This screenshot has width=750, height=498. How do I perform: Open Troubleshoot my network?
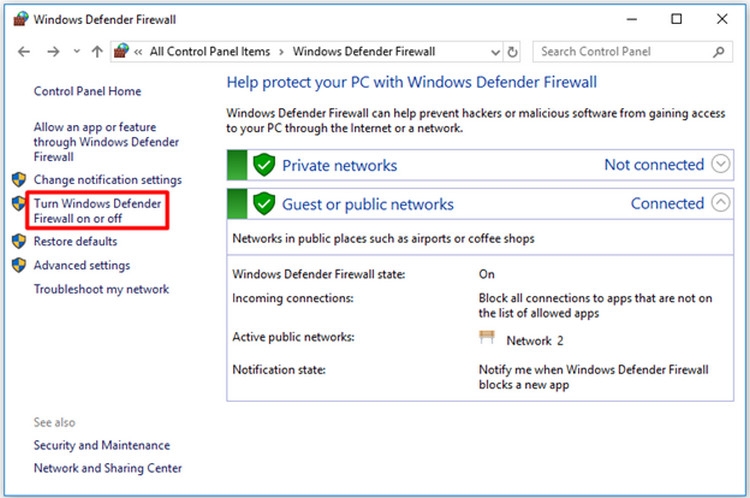pos(101,289)
